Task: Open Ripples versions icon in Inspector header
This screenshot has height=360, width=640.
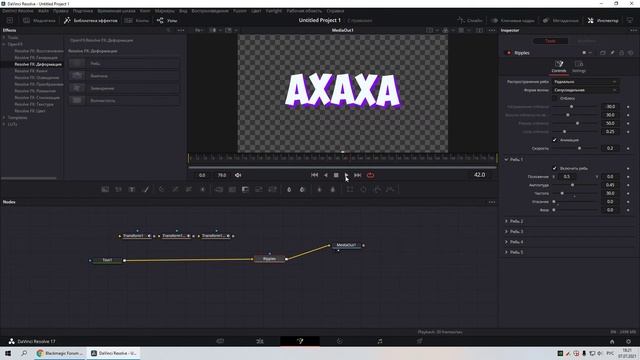Action: tap(603, 53)
